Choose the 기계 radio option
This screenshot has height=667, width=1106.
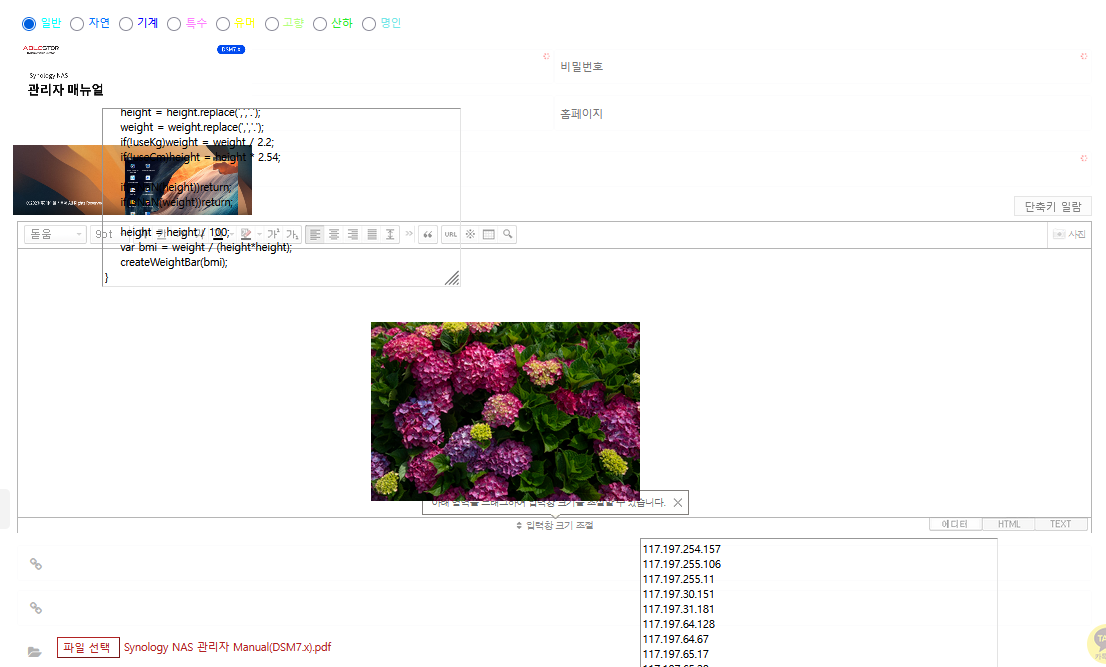pos(126,23)
